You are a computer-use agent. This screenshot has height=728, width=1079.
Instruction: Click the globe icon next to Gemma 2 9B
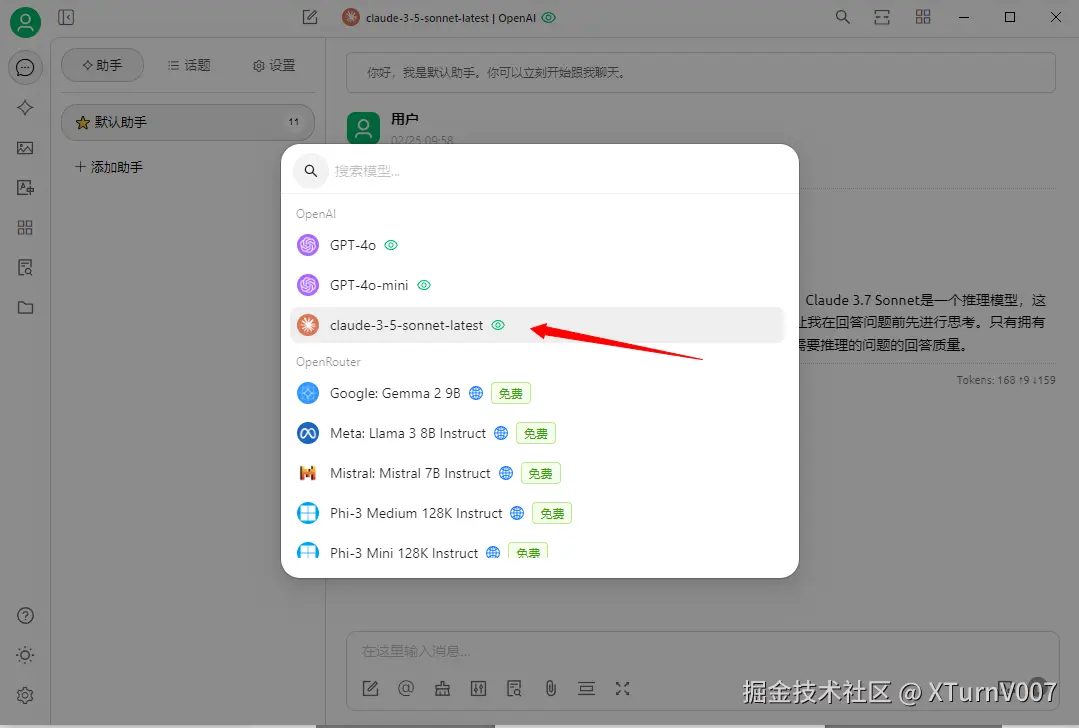click(476, 393)
